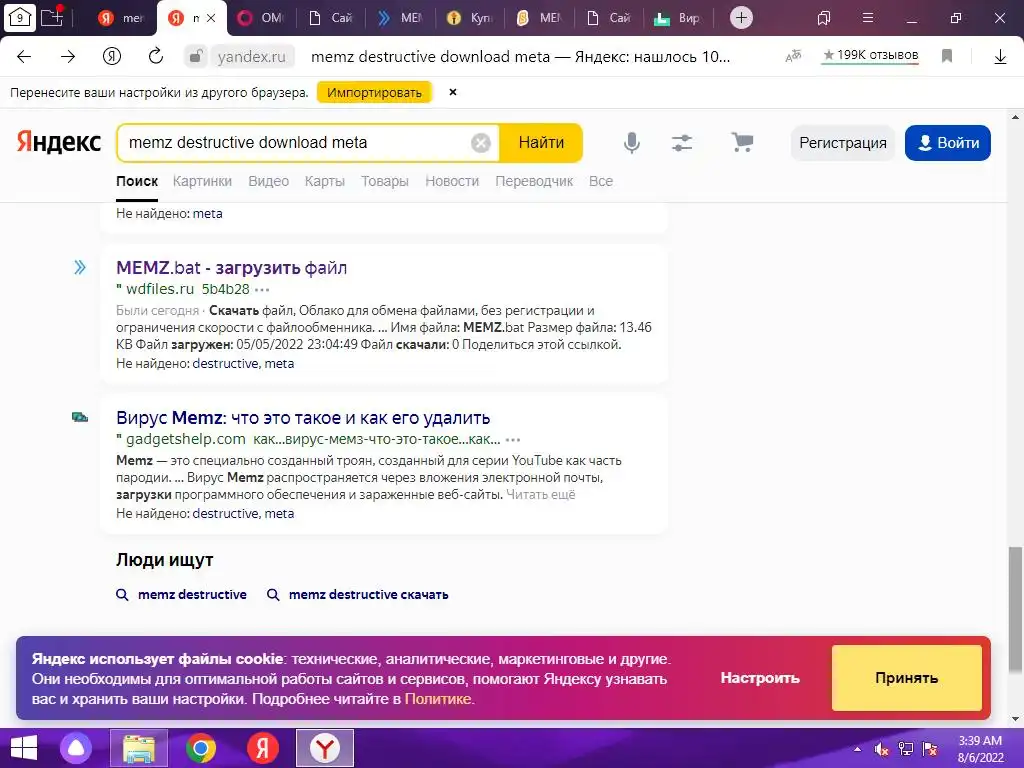
Task: Bookmark this page
Action: point(946,57)
